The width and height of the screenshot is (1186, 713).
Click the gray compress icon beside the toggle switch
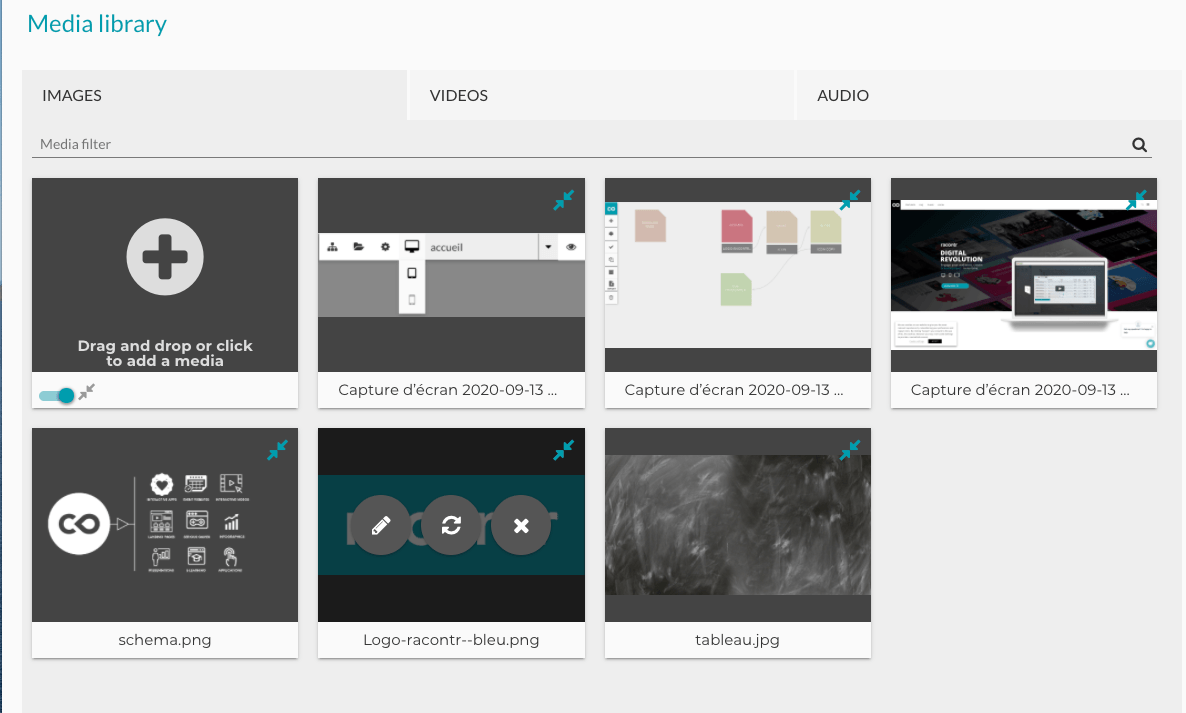pyautogui.click(x=87, y=393)
